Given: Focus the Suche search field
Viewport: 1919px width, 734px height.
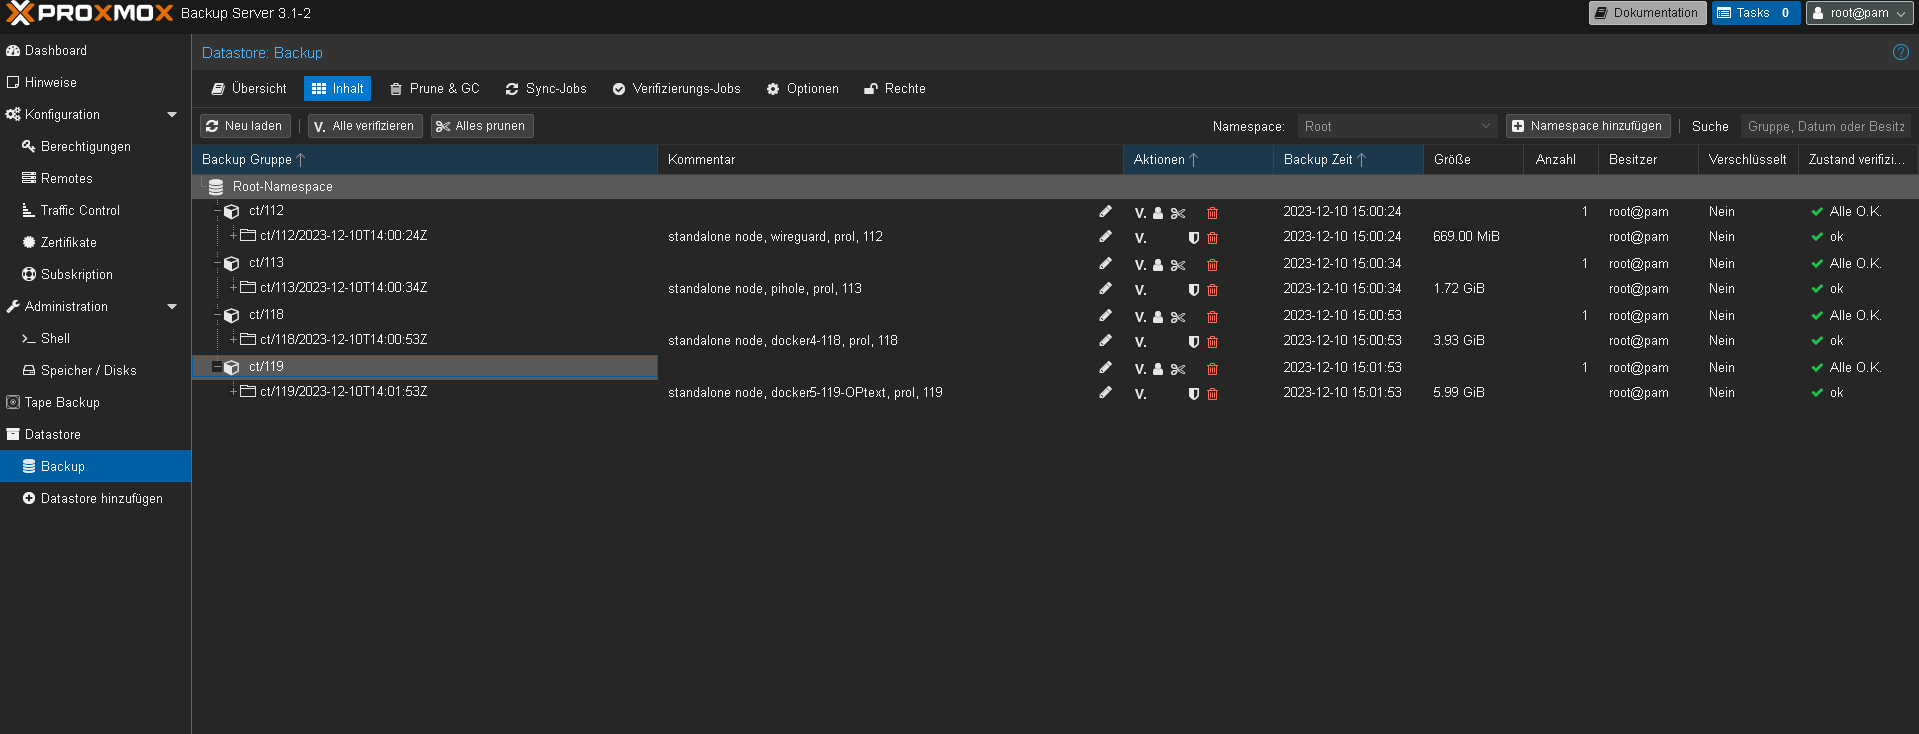Looking at the screenshot, I should 1826,126.
